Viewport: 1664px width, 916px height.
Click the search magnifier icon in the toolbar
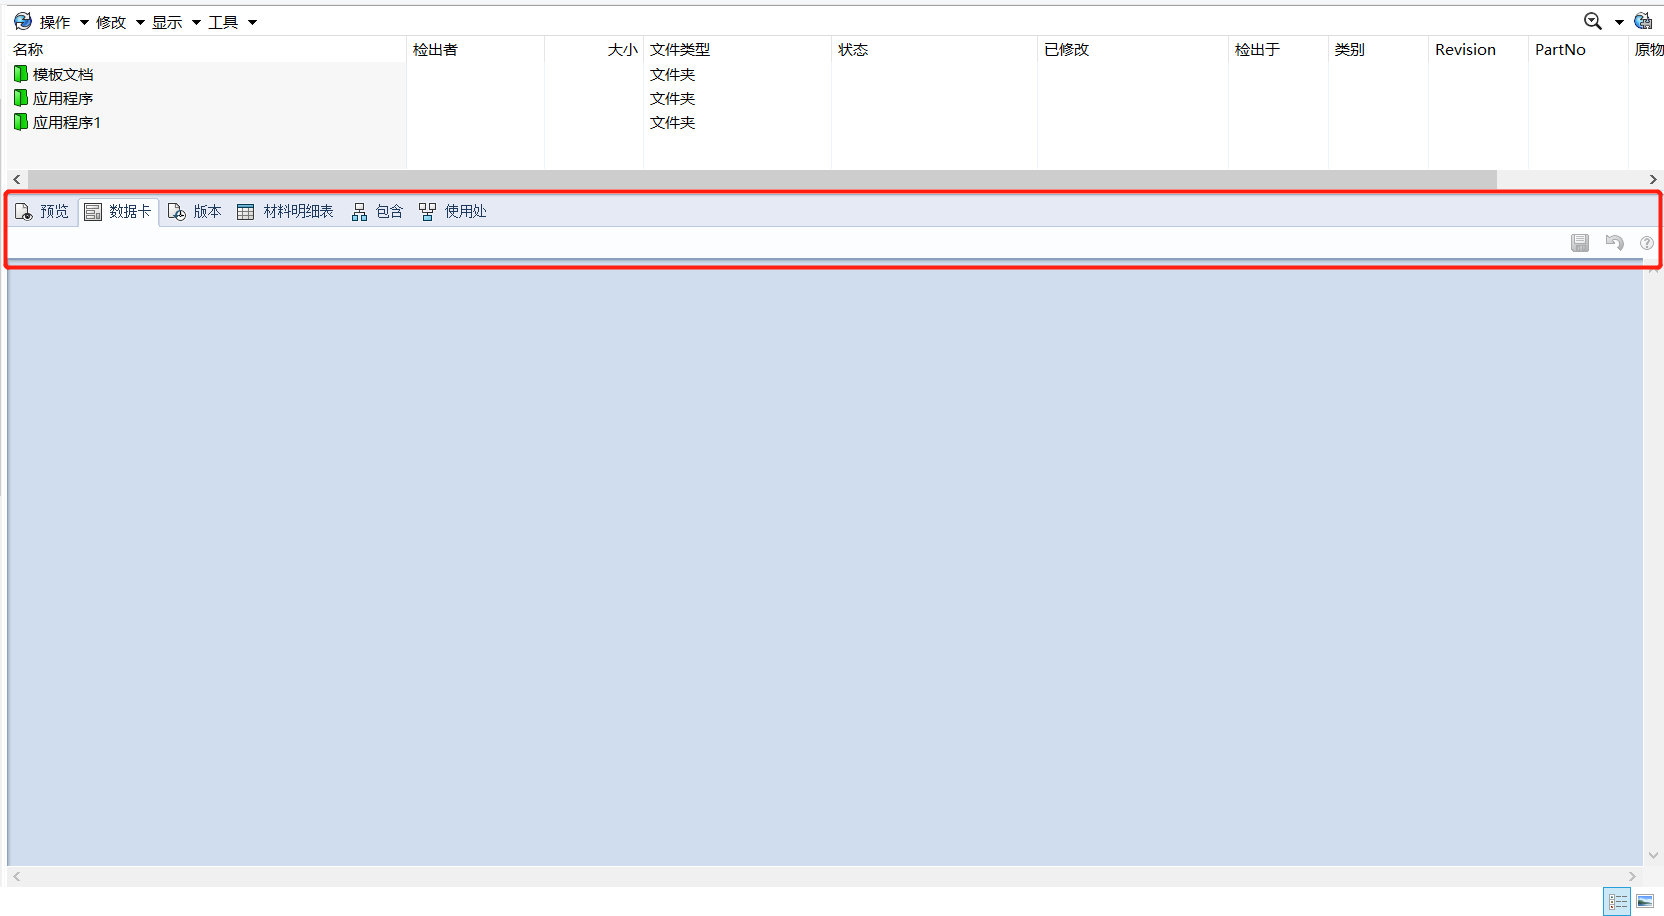point(1592,21)
